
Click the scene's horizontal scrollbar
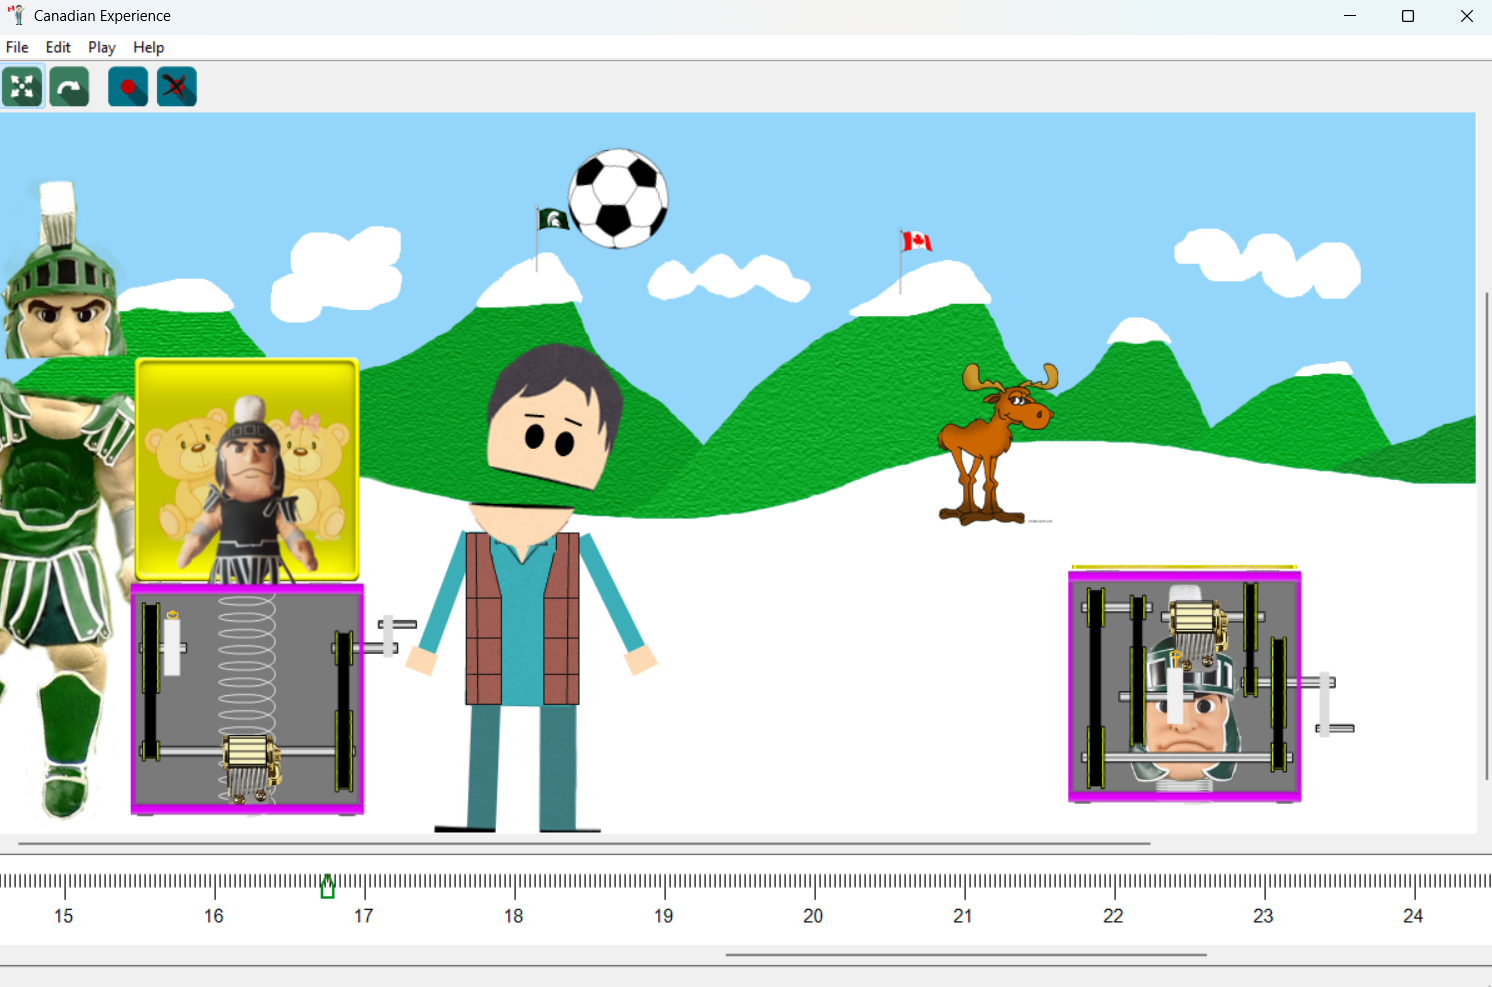point(584,843)
